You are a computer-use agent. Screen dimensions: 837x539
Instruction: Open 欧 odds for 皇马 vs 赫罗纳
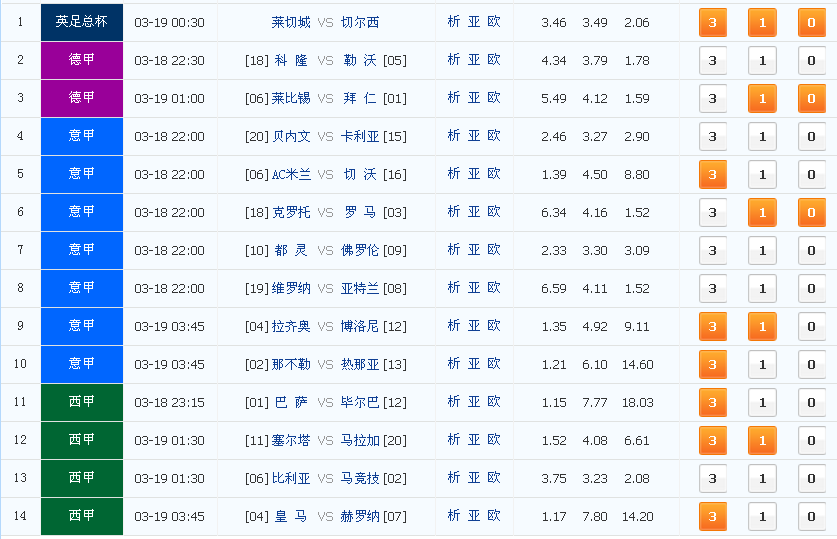pos(494,516)
